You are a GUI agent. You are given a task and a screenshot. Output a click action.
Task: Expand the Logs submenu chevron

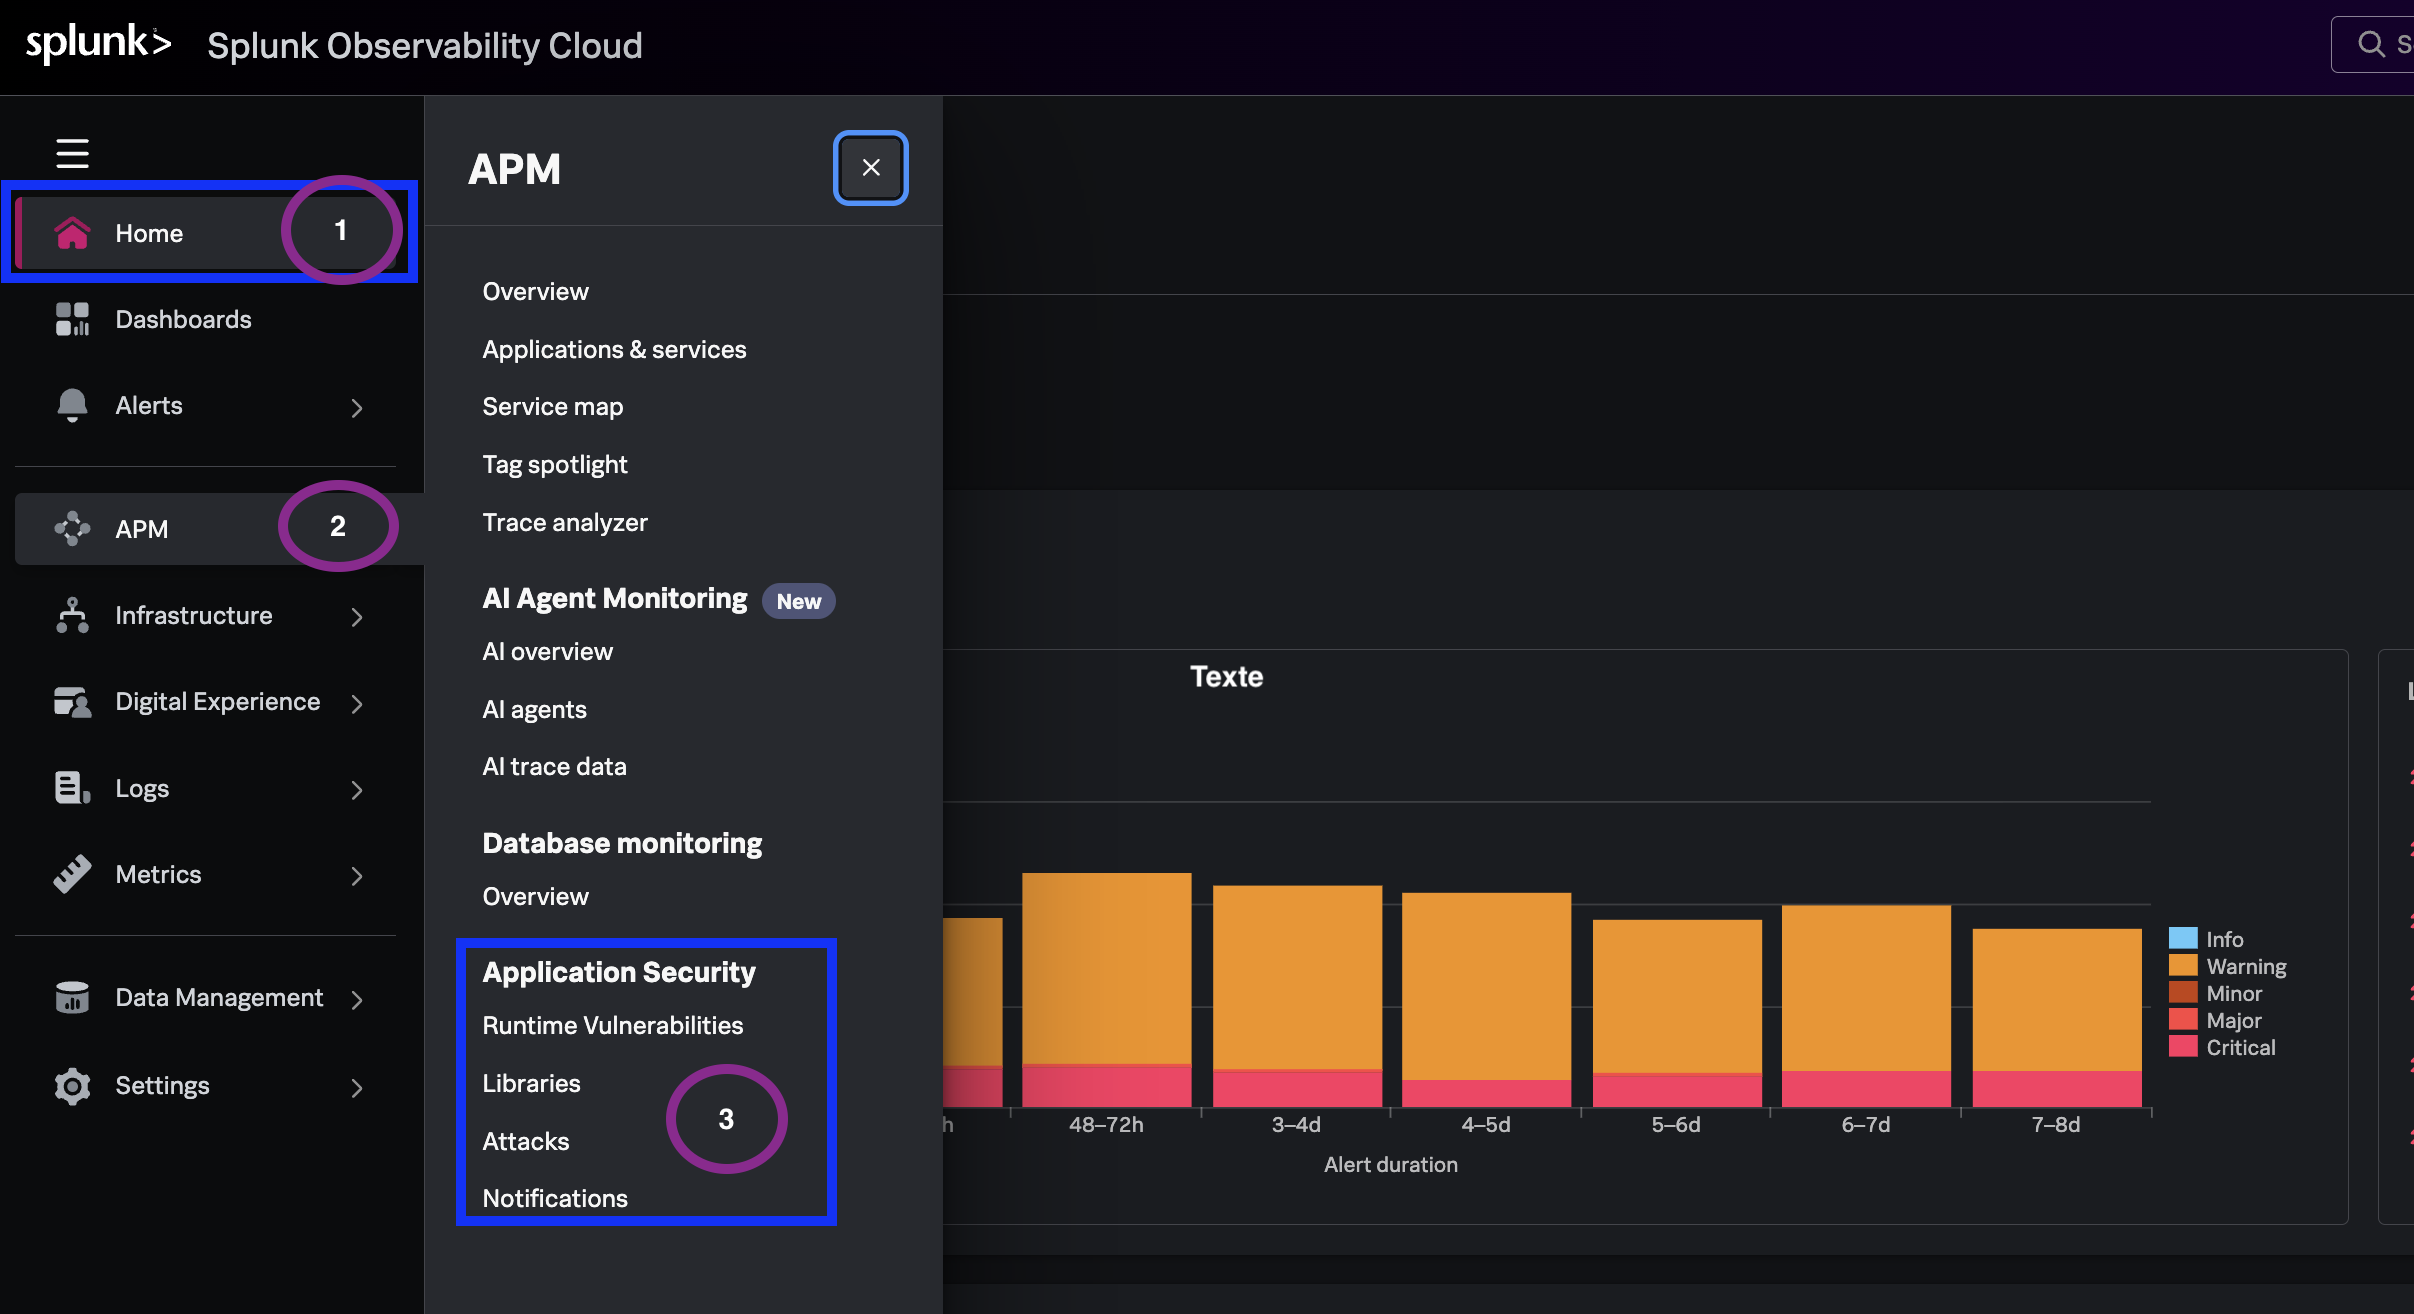pos(357,790)
